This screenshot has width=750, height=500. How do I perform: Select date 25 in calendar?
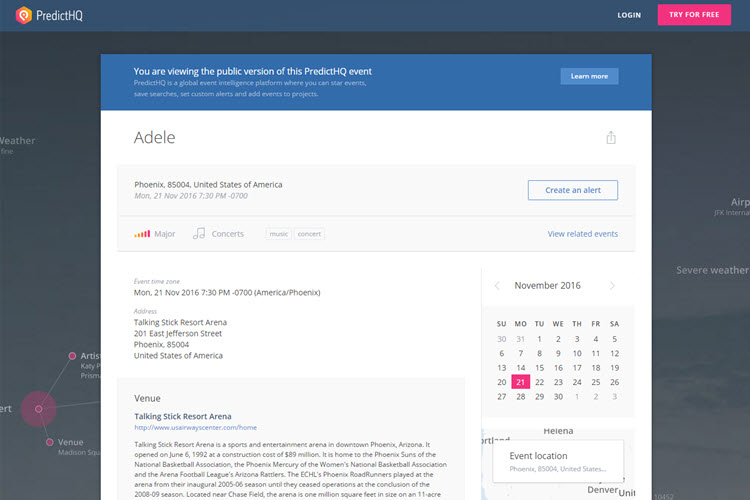pyautogui.click(x=596, y=382)
